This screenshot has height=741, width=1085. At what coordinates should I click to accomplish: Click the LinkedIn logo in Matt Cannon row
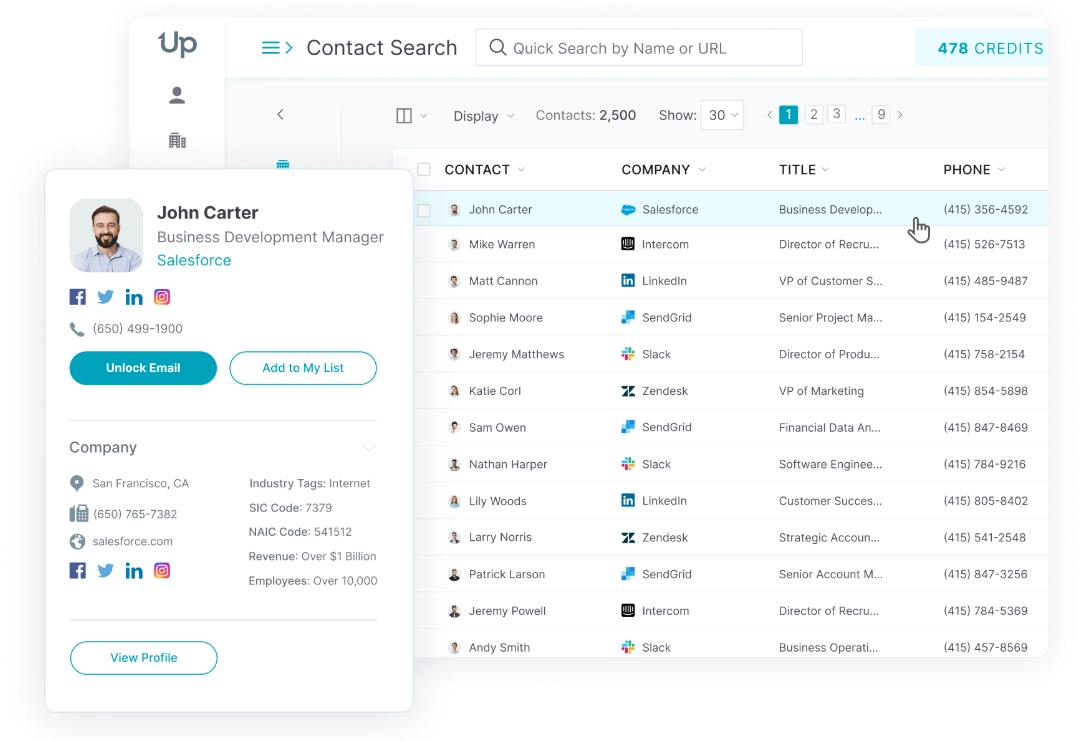pos(628,281)
